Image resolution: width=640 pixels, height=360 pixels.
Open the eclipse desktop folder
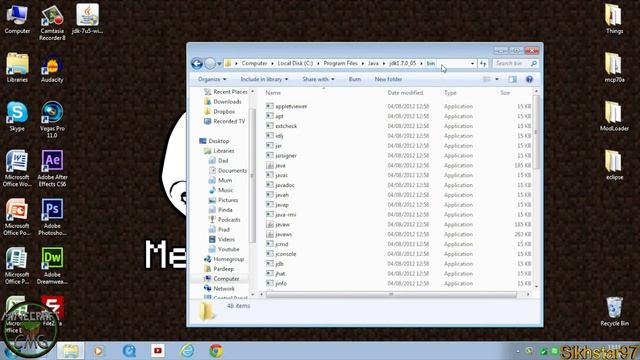(614, 166)
